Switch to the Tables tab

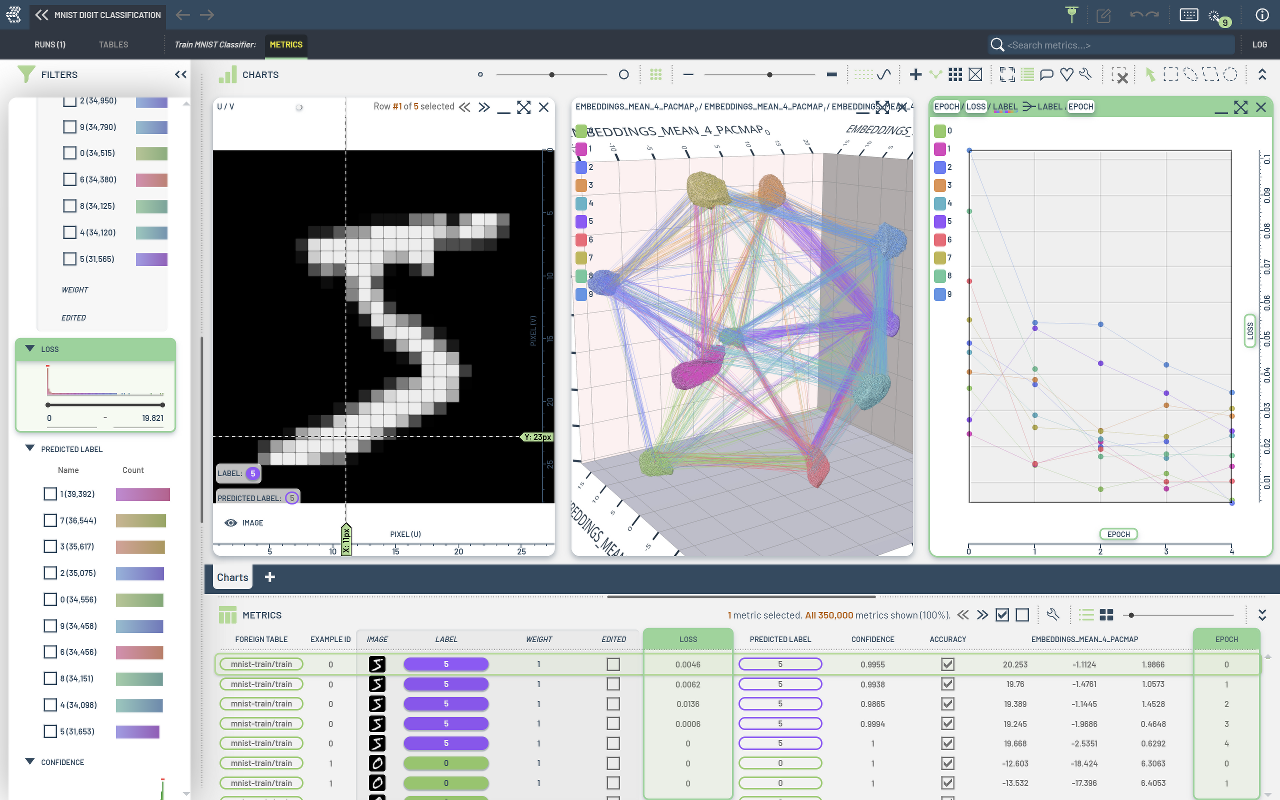coord(113,45)
